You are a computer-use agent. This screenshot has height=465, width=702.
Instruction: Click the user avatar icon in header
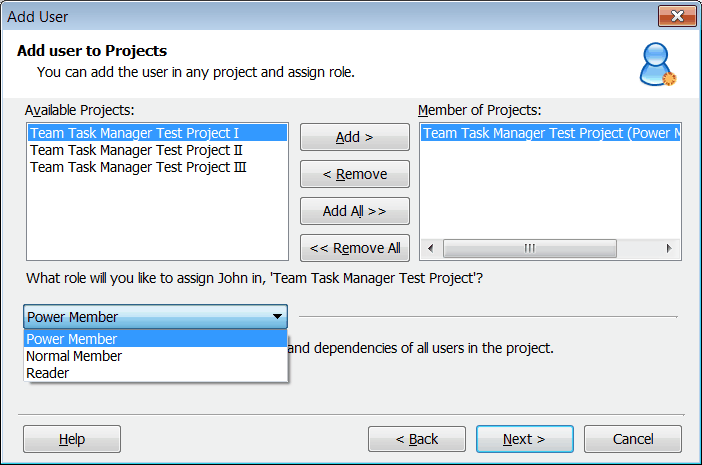657,64
